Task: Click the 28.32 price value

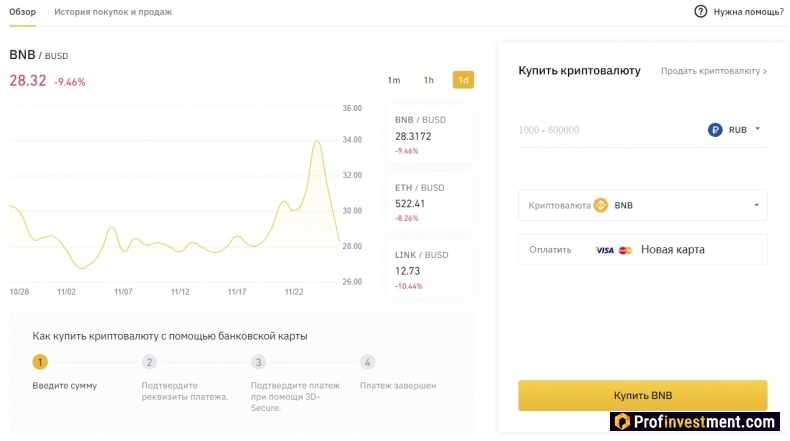Action: point(28,81)
